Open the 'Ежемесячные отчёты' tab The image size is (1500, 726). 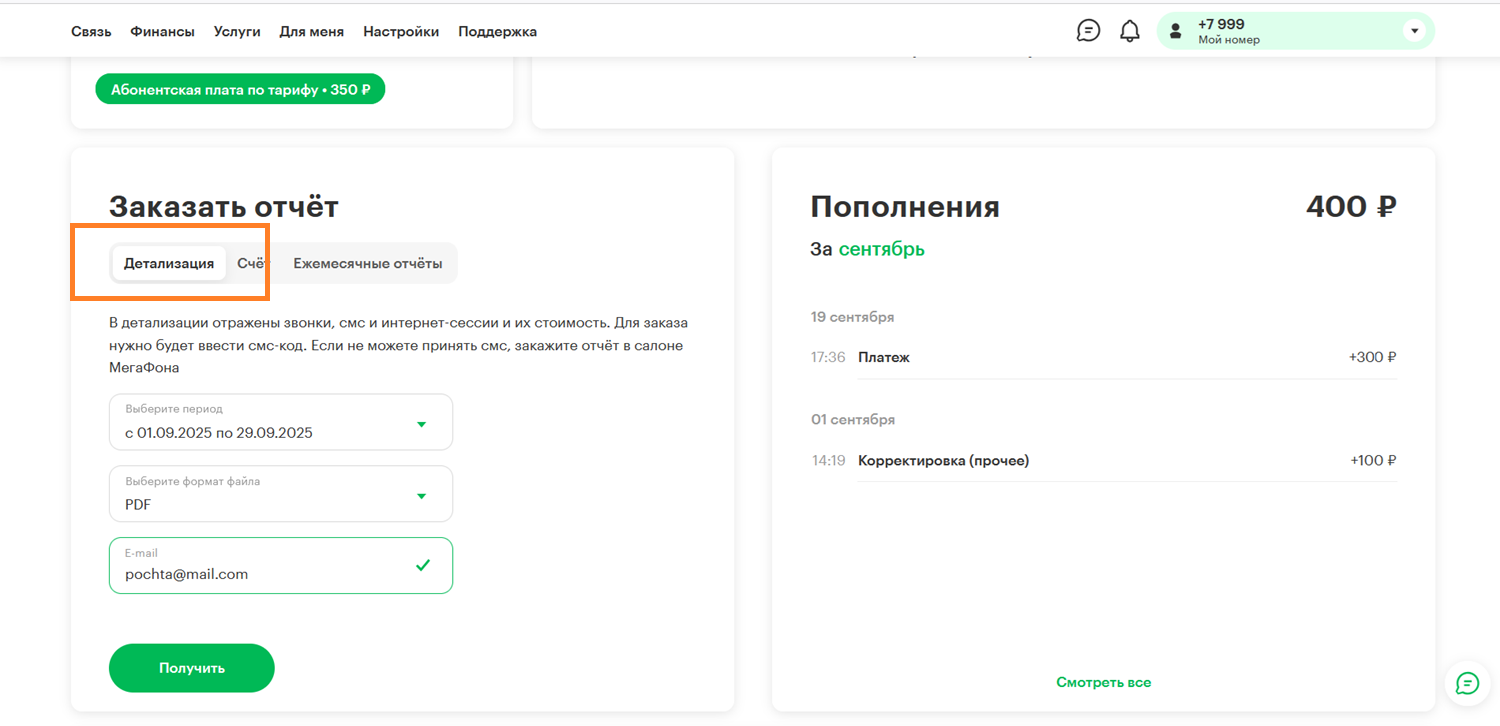point(365,263)
